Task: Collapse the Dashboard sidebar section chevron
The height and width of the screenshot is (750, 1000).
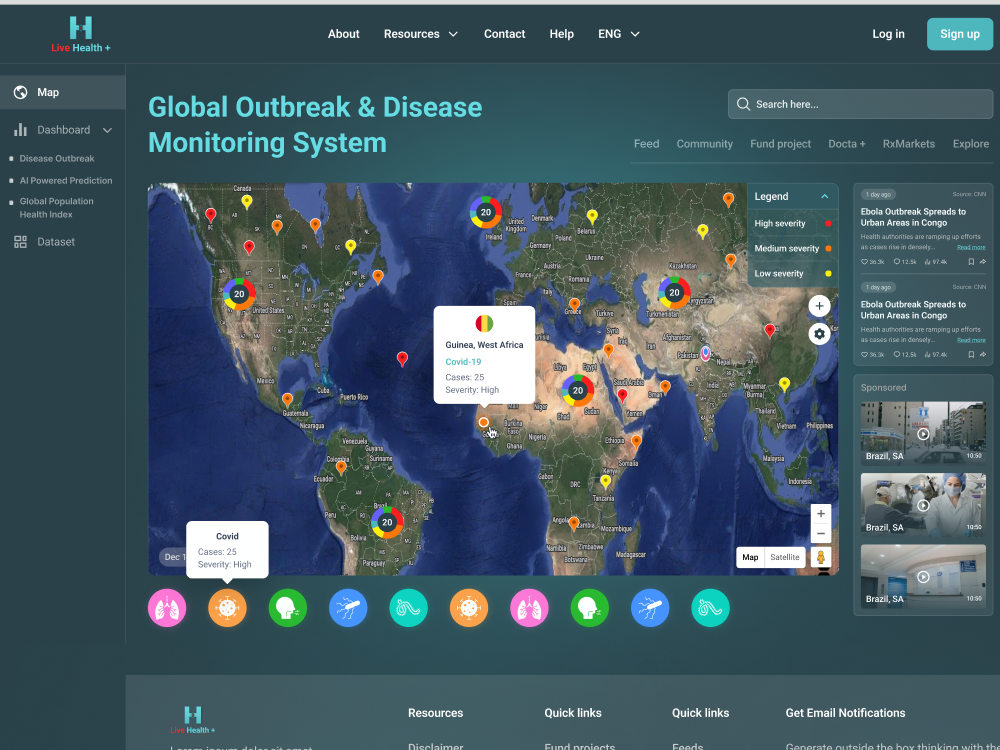Action: click(x=107, y=130)
